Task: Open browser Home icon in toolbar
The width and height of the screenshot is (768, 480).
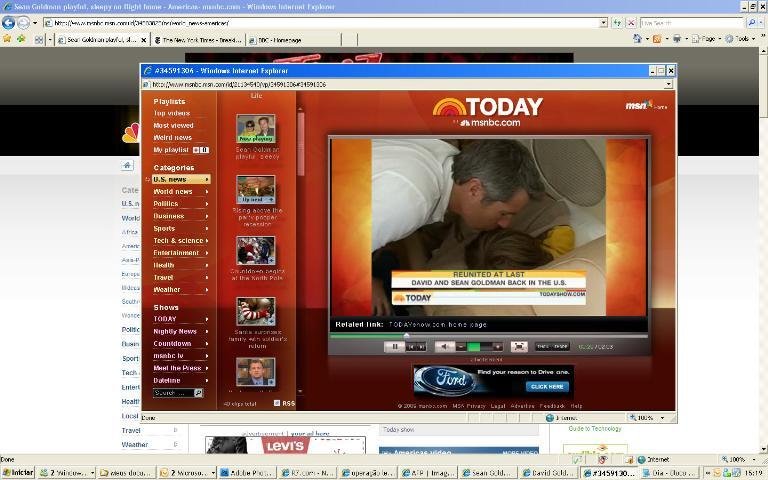Action: (637, 38)
